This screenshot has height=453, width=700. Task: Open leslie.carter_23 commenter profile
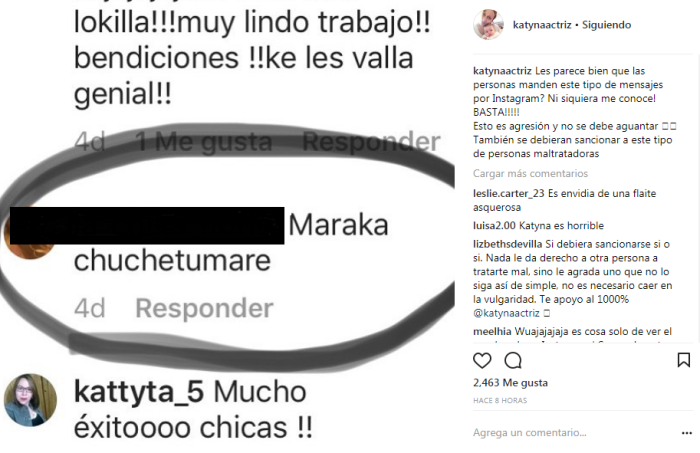508,194
